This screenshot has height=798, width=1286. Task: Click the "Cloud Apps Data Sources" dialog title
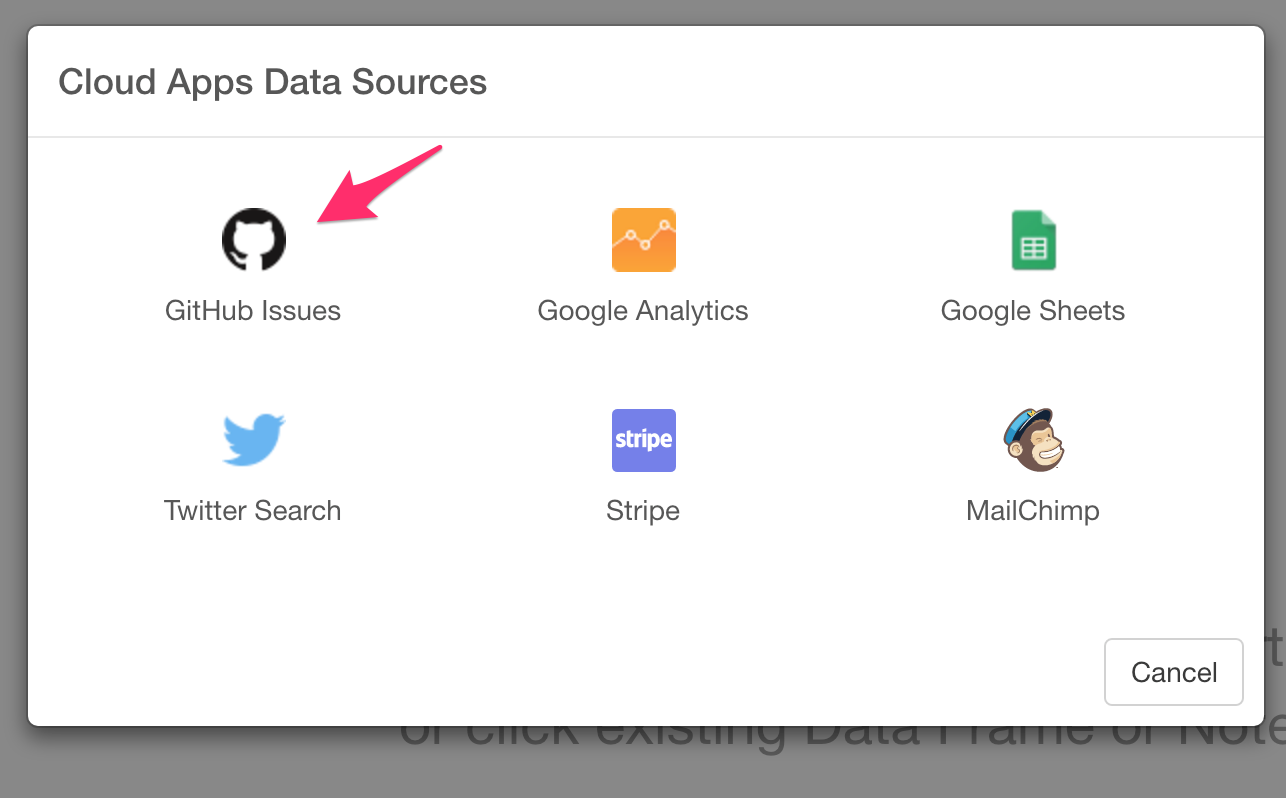coord(273,81)
